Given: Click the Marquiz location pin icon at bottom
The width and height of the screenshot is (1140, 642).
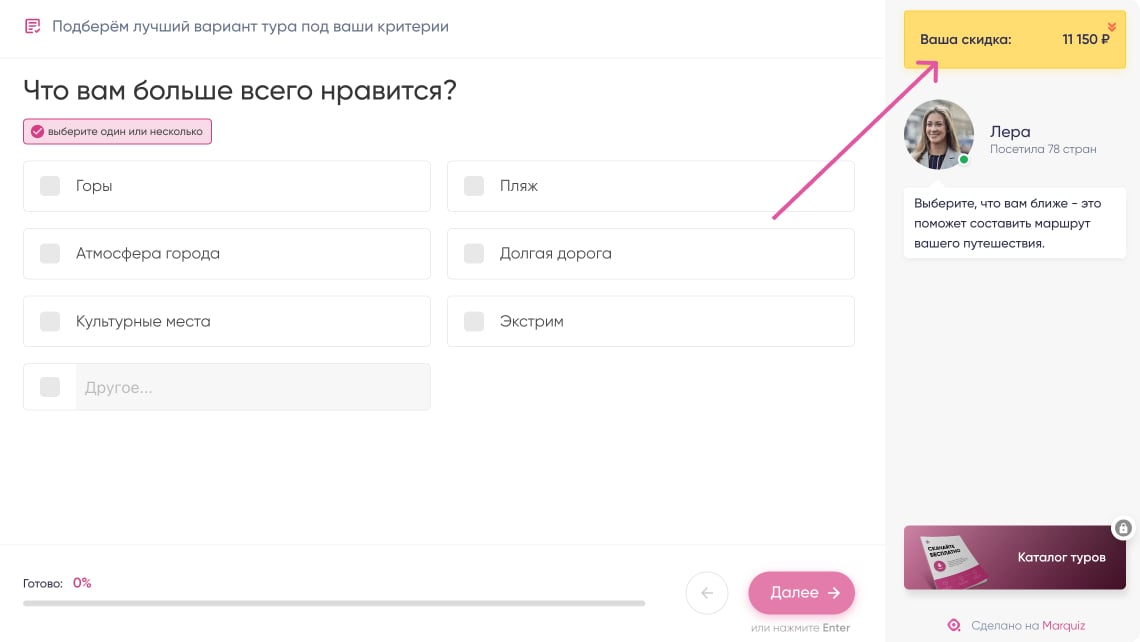Looking at the screenshot, I should tap(955, 624).
